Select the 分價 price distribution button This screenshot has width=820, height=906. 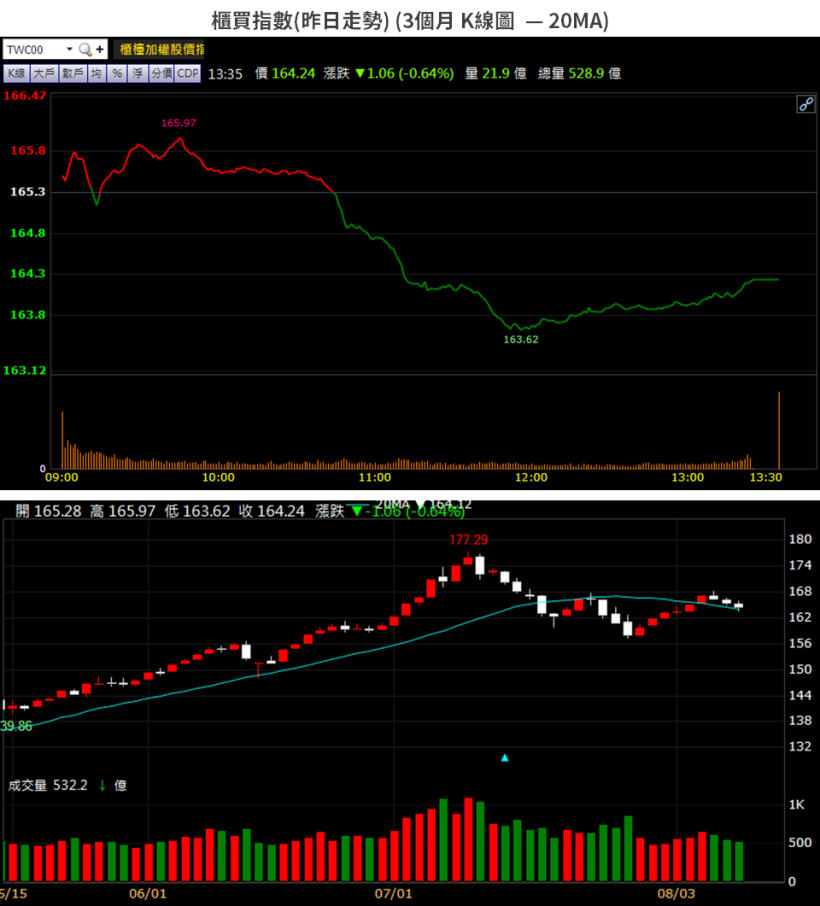tap(161, 73)
